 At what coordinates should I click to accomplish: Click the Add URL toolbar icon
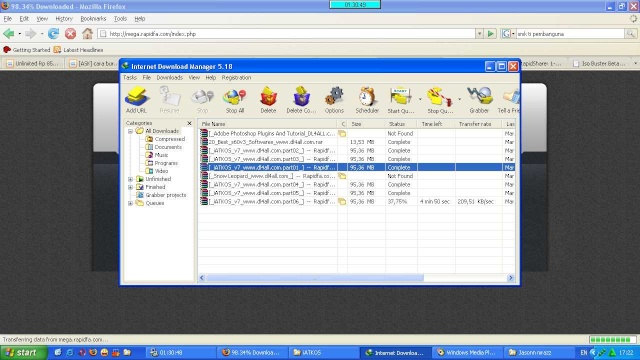pyautogui.click(x=136, y=100)
